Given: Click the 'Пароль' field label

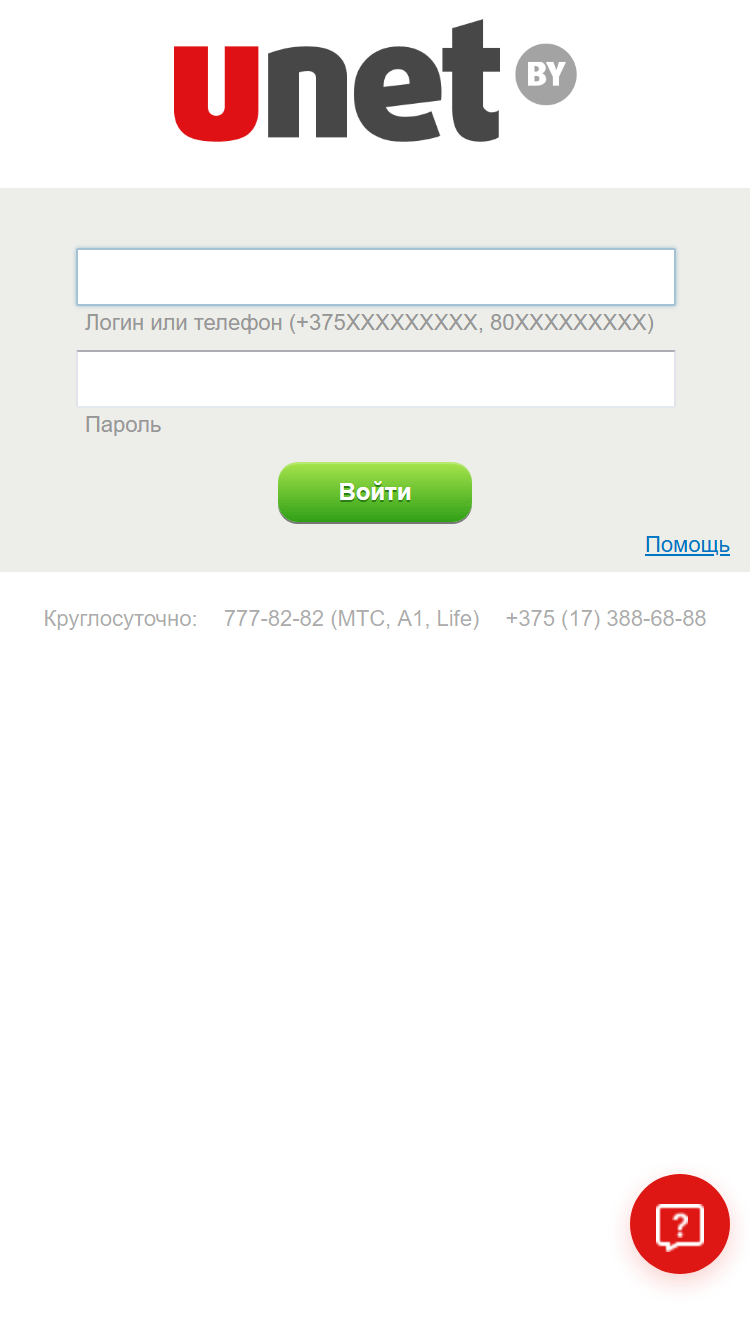Looking at the screenshot, I should [123, 425].
